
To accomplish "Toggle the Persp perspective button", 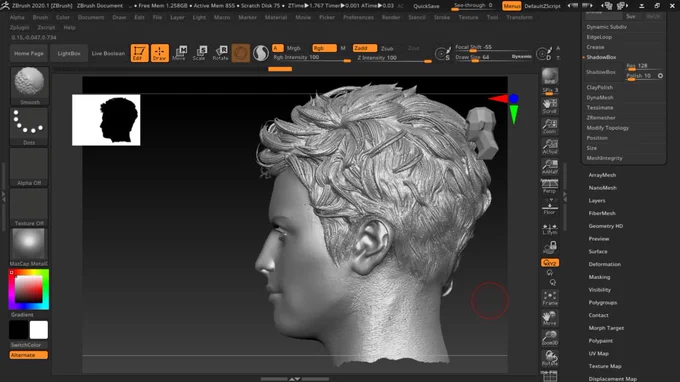I will tap(549, 186).
